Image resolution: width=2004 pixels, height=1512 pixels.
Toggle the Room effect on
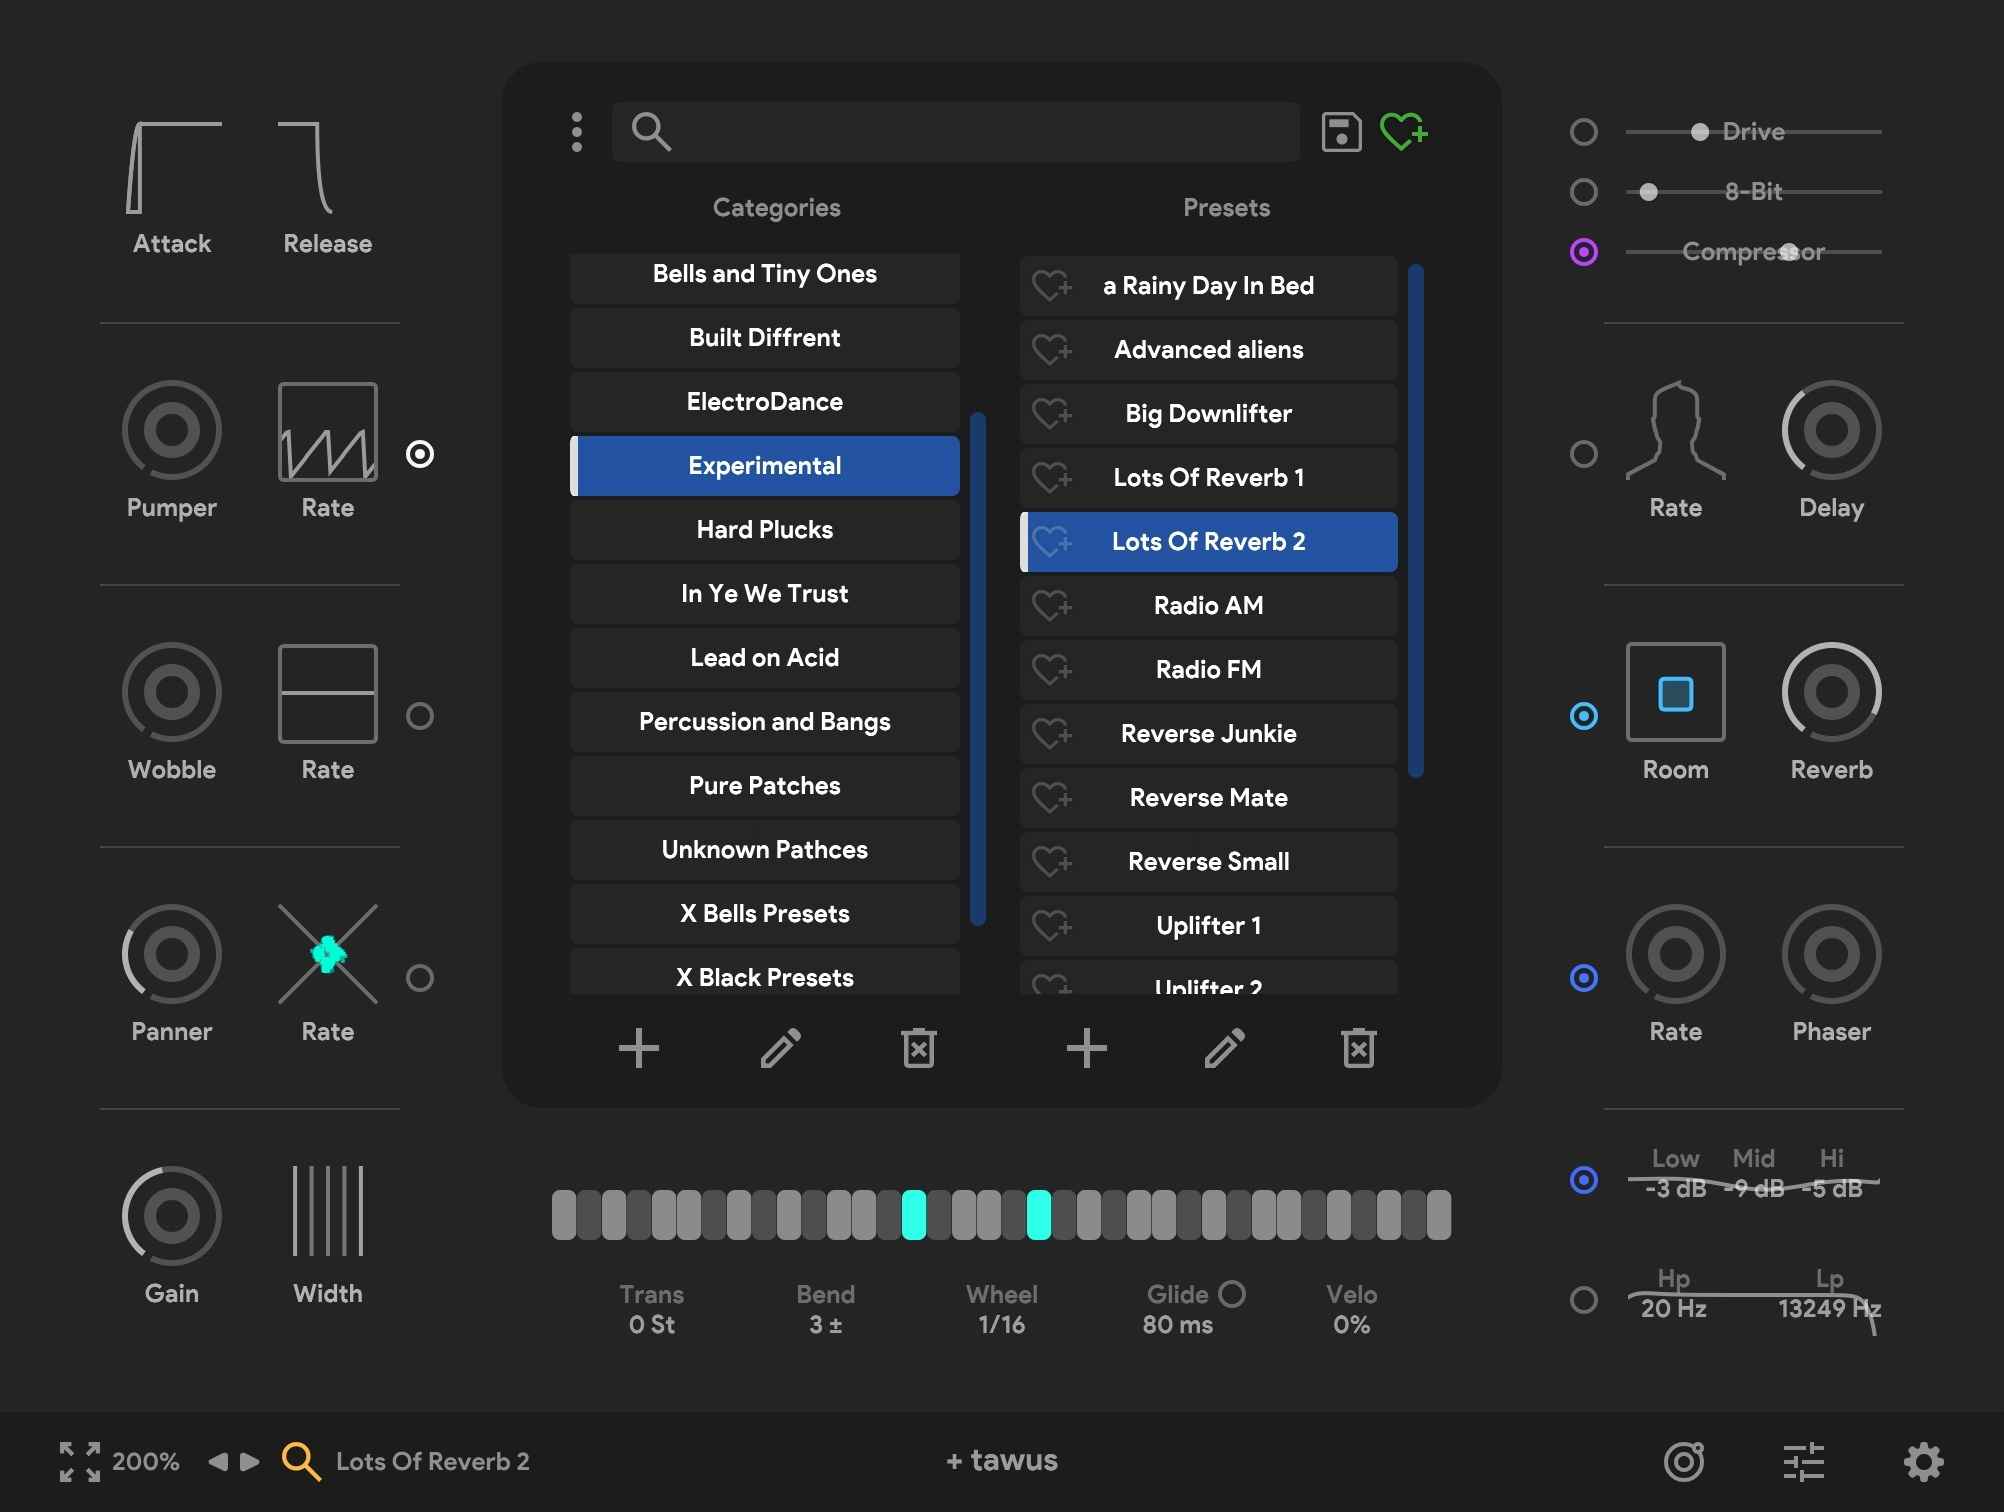pos(1583,716)
